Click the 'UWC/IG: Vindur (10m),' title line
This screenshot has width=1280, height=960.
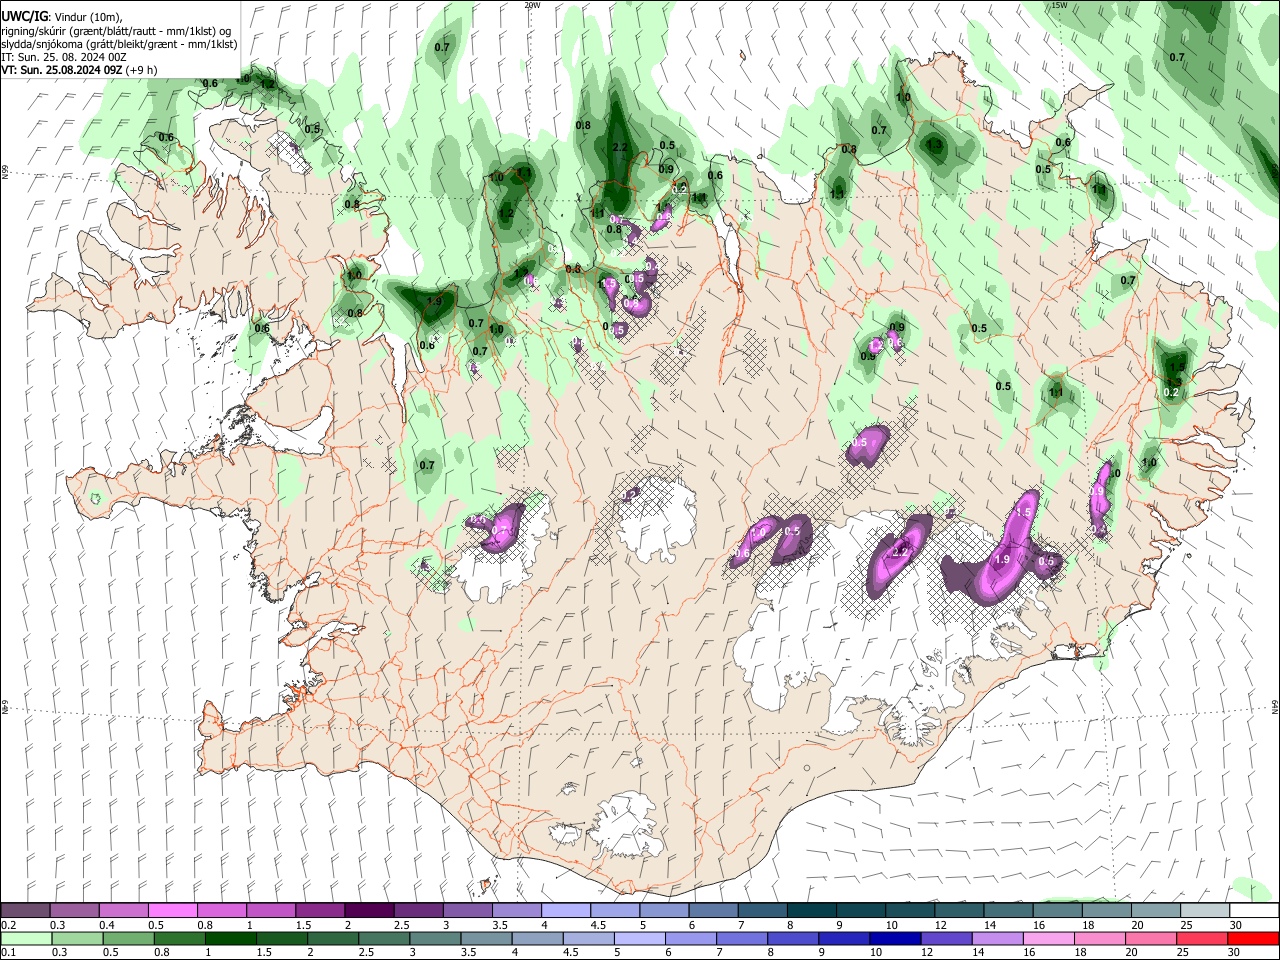61,17
